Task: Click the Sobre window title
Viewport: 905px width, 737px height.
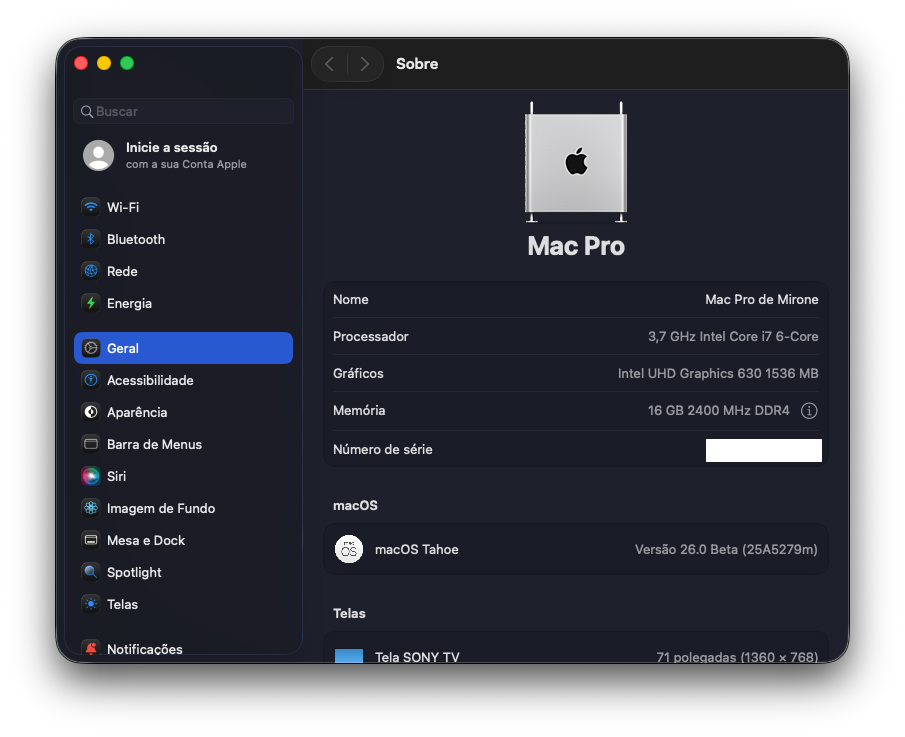Action: click(417, 64)
